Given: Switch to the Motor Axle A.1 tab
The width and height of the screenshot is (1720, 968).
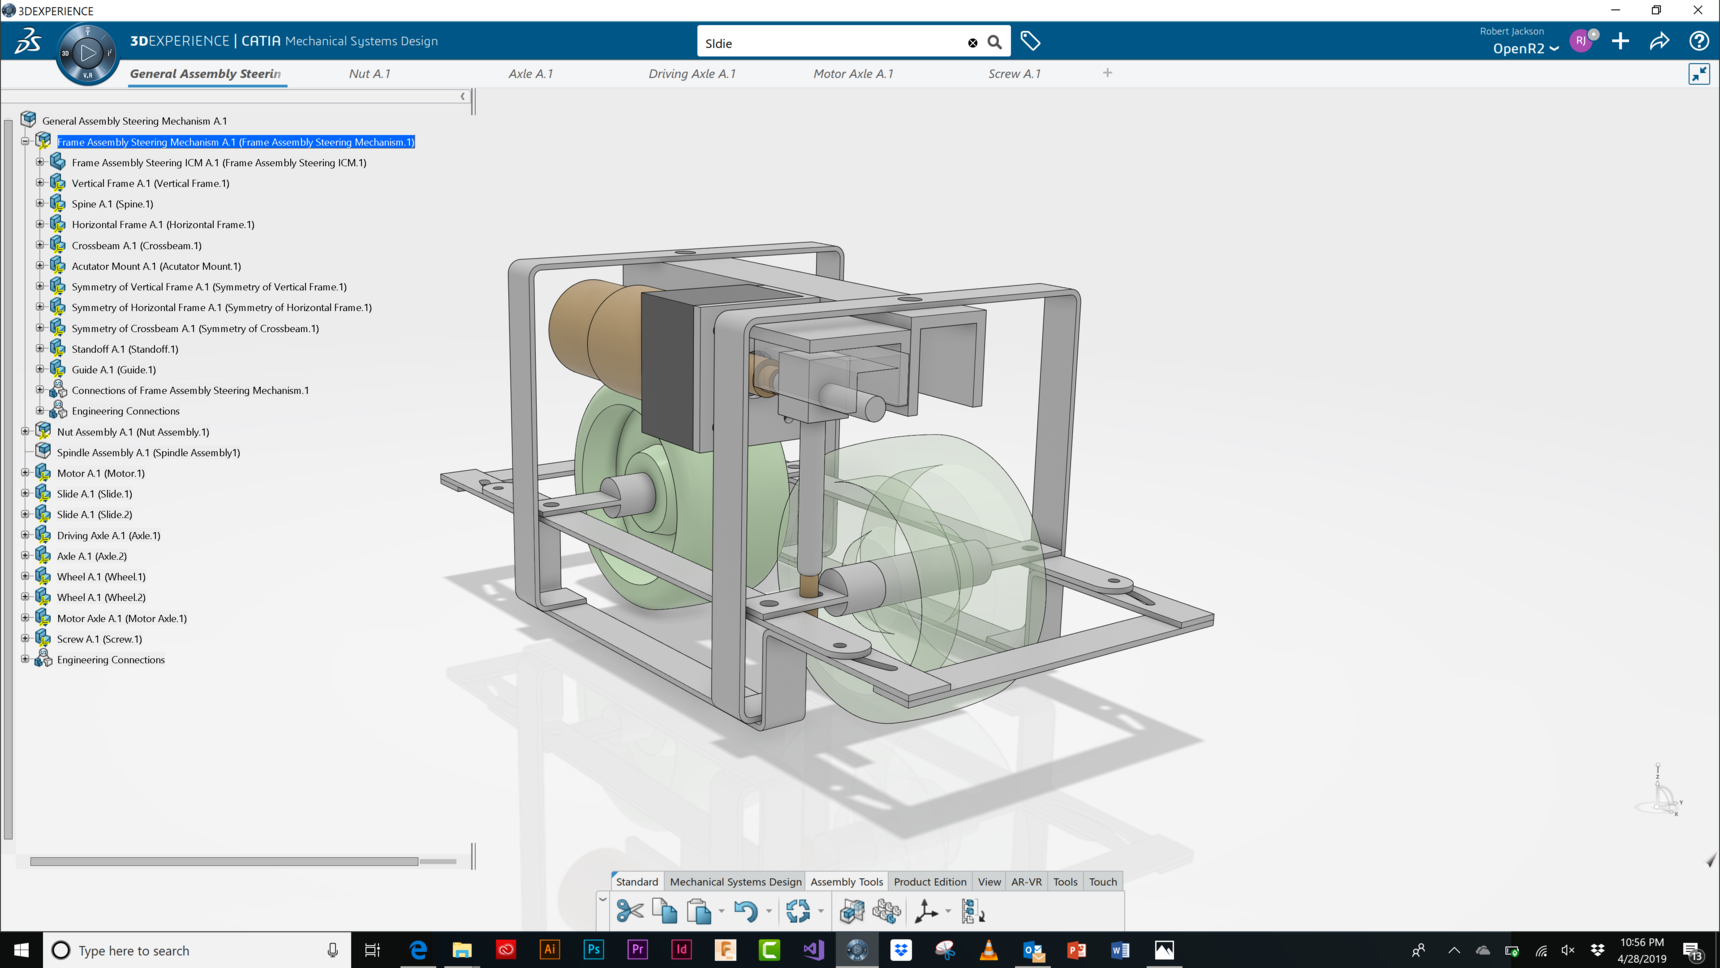Looking at the screenshot, I should 853,73.
